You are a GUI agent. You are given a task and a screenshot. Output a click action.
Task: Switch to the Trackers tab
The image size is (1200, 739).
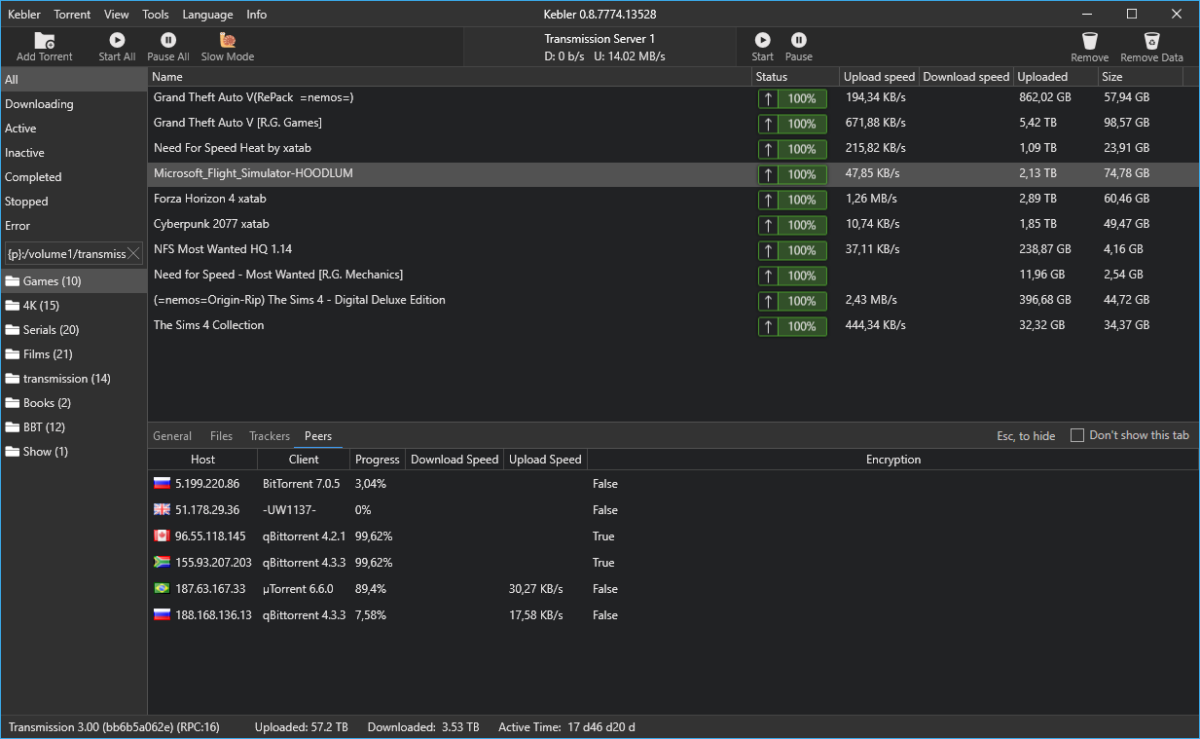(x=269, y=436)
